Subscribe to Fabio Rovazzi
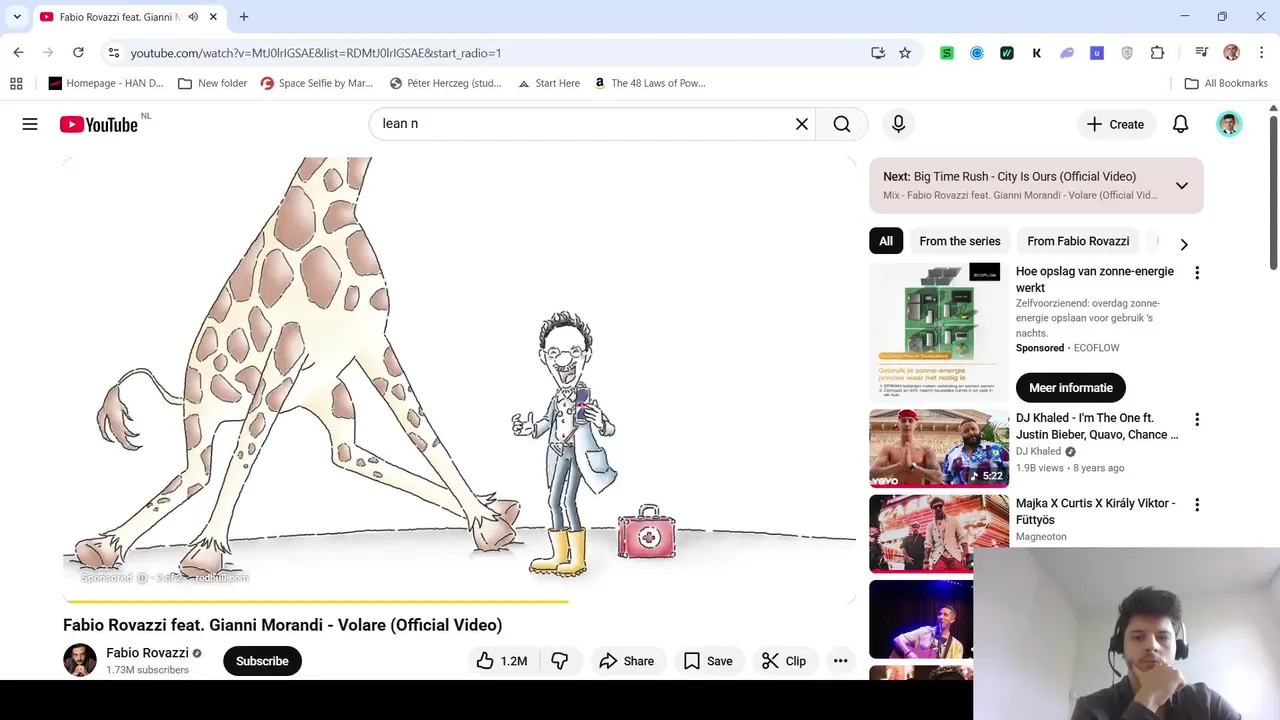 [262, 661]
